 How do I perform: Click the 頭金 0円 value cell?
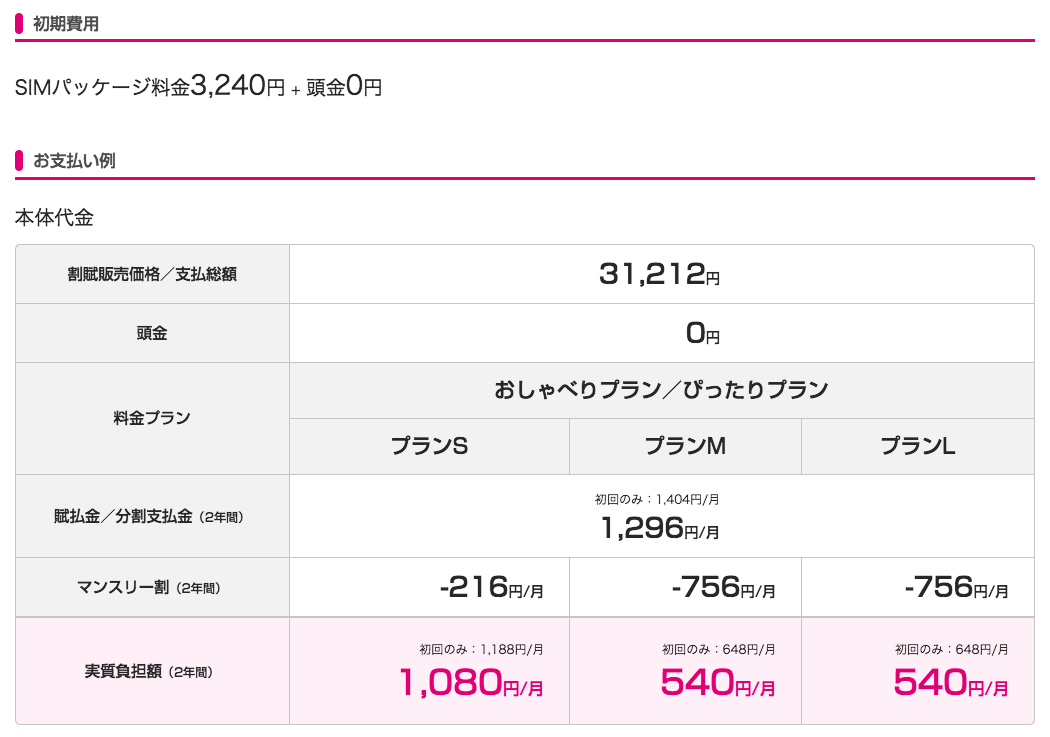pyautogui.click(x=662, y=333)
